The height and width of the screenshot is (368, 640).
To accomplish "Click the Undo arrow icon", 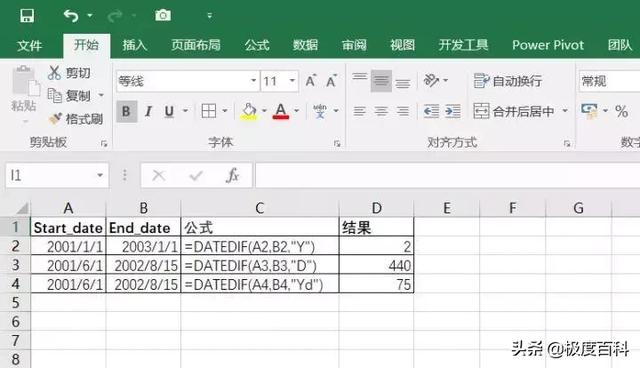I will tap(71, 16).
